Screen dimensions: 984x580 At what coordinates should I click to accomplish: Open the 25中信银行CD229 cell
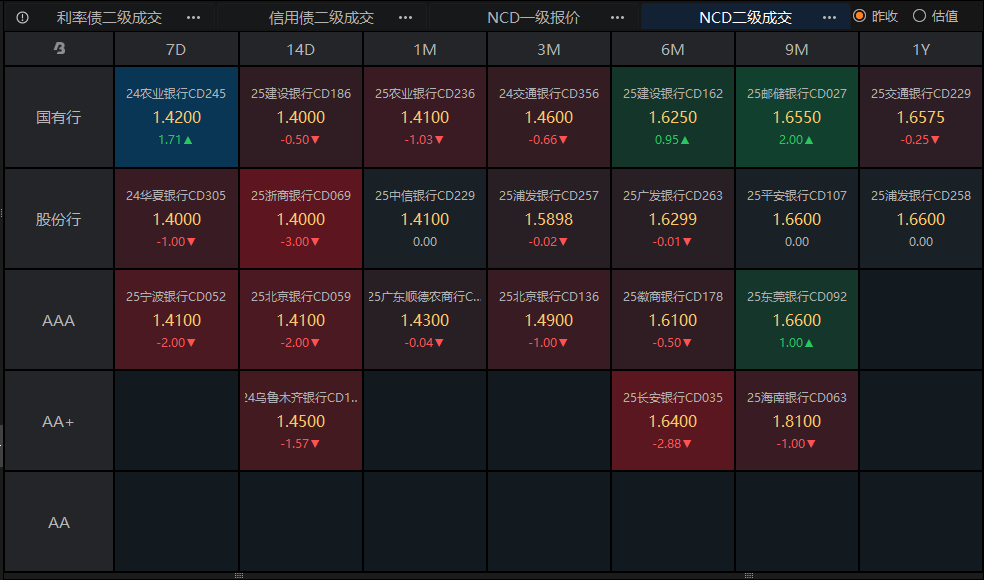[x=425, y=218]
